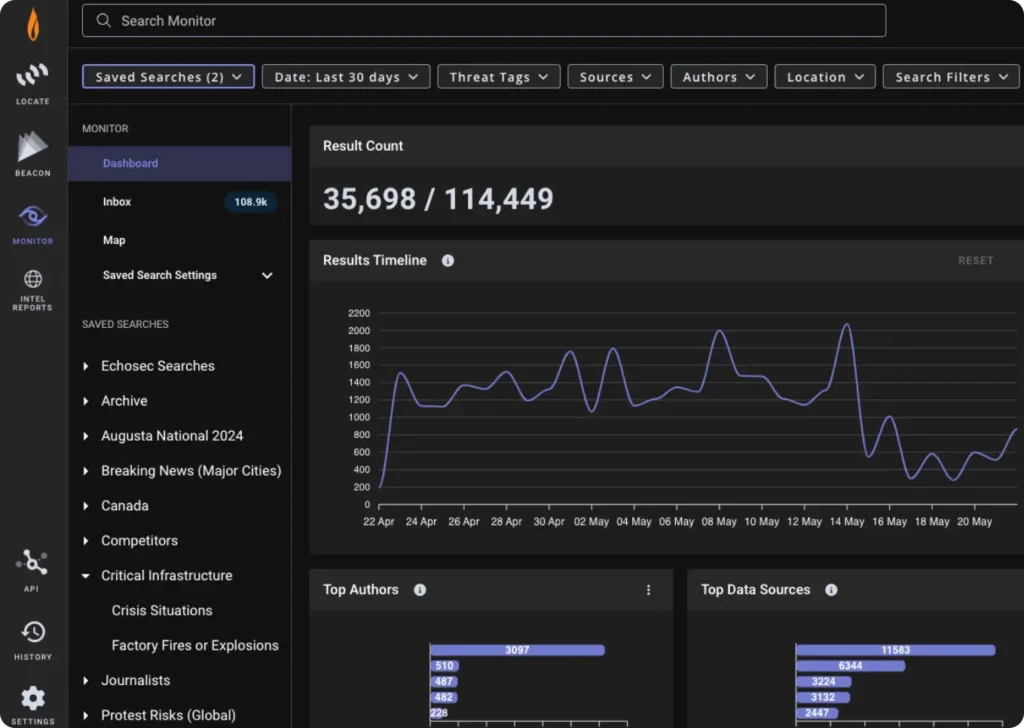
Task: Open the Beacon module icon
Action: (33, 148)
